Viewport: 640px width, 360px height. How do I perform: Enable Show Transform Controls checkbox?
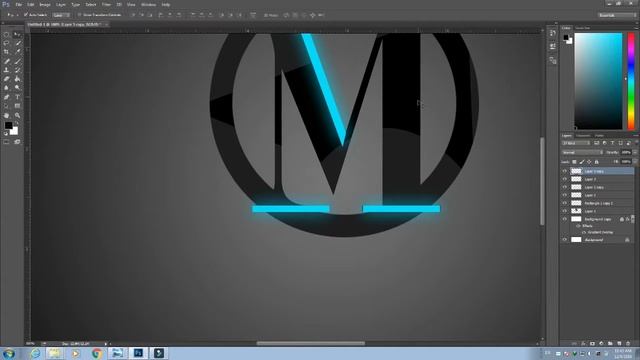[79, 15]
